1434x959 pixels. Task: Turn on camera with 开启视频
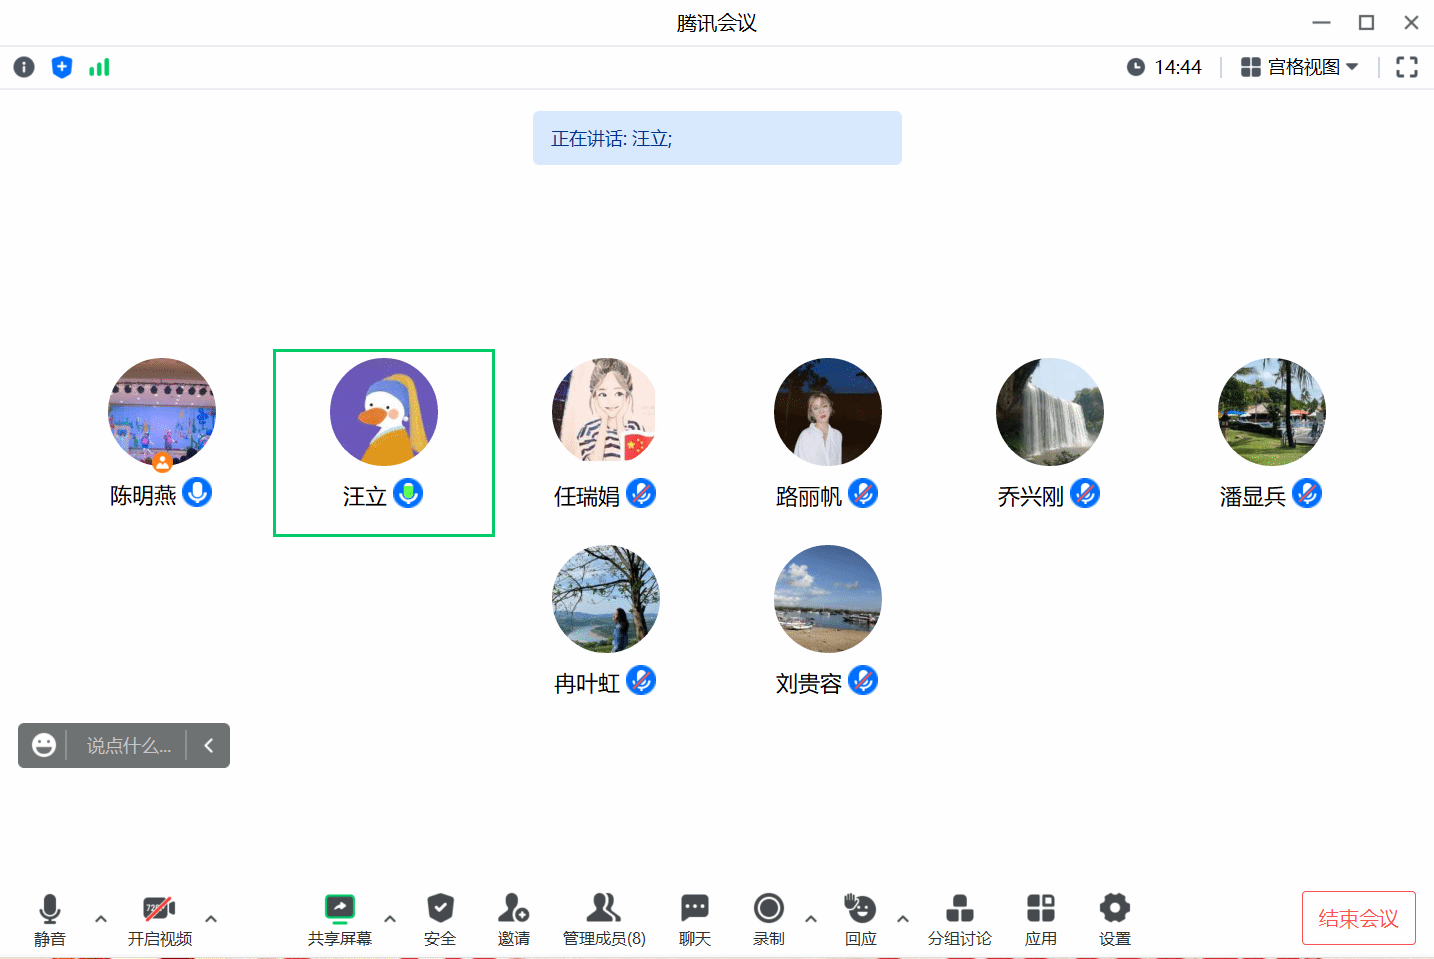pyautogui.click(x=159, y=919)
